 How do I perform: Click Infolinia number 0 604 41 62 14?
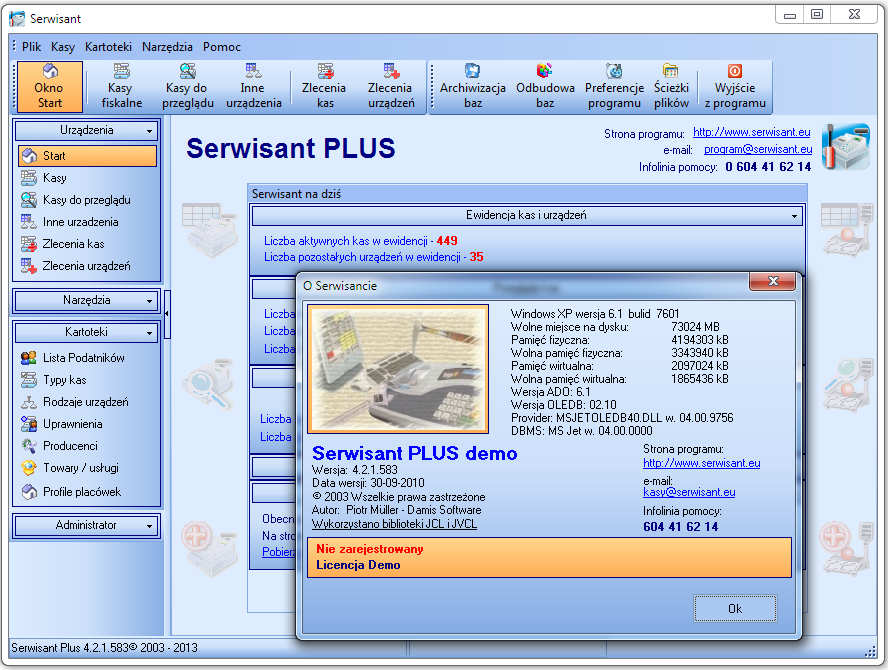point(768,167)
